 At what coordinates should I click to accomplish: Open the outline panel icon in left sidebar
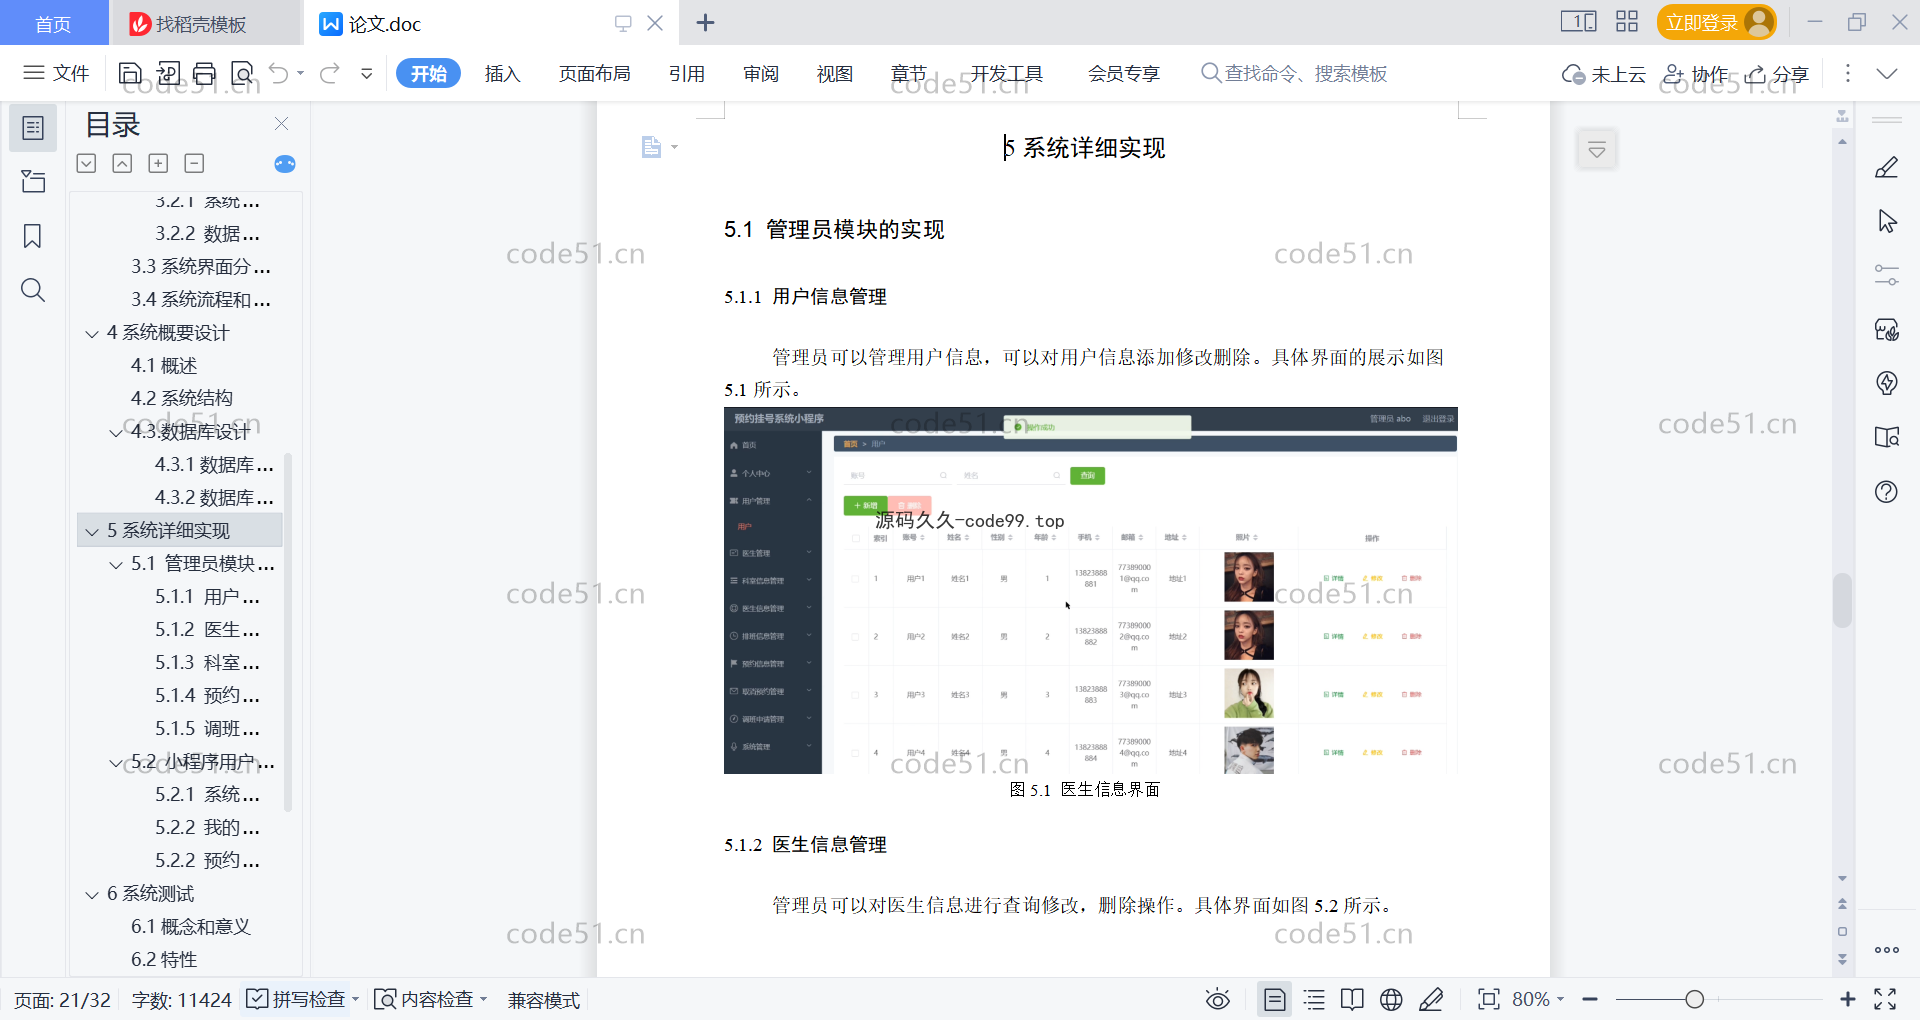[x=33, y=128]
